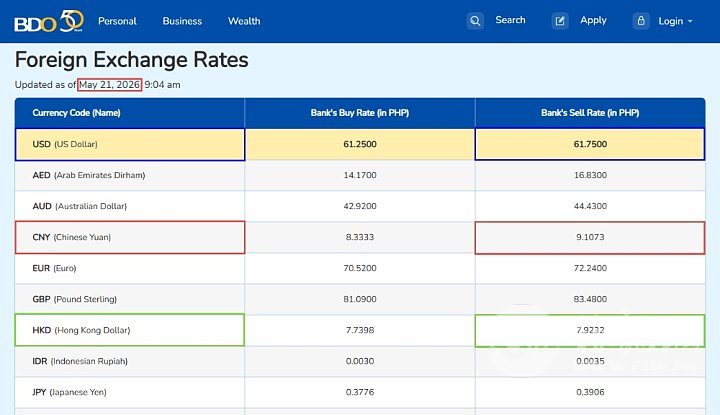Select the CNY (Chinese Yuan) label
This screenshot has width=720, height=415.
tap(72, 237)
